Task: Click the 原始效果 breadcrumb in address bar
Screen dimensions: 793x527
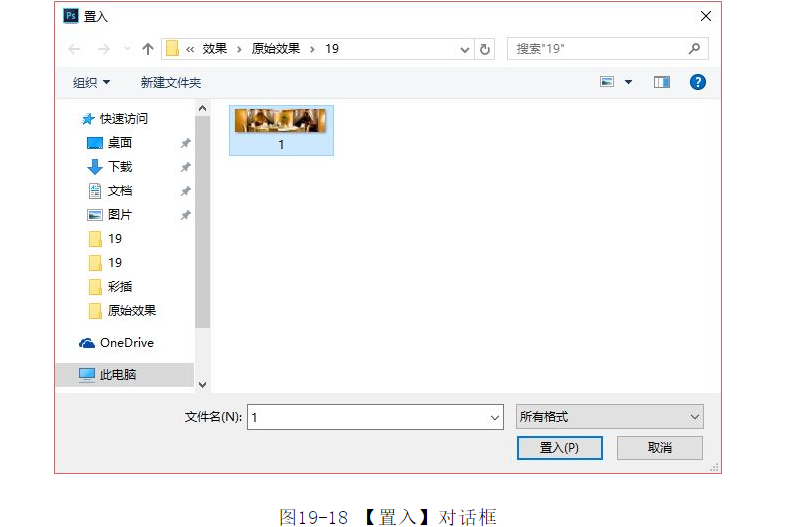Action: click(275, 49)
